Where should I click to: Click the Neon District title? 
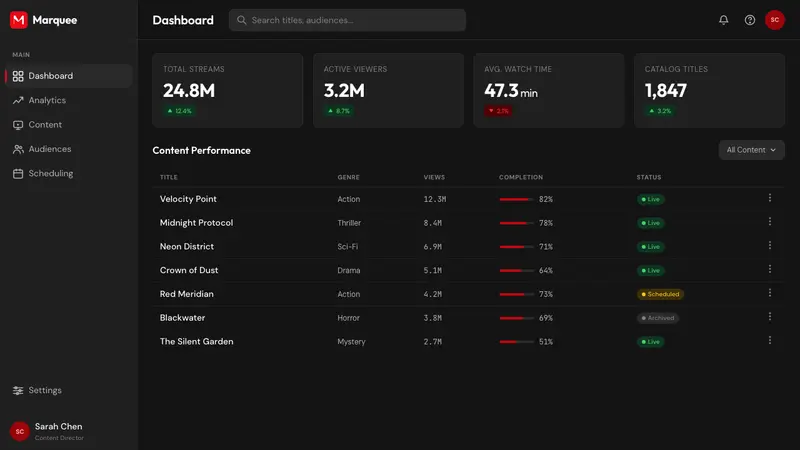(187, 246)
